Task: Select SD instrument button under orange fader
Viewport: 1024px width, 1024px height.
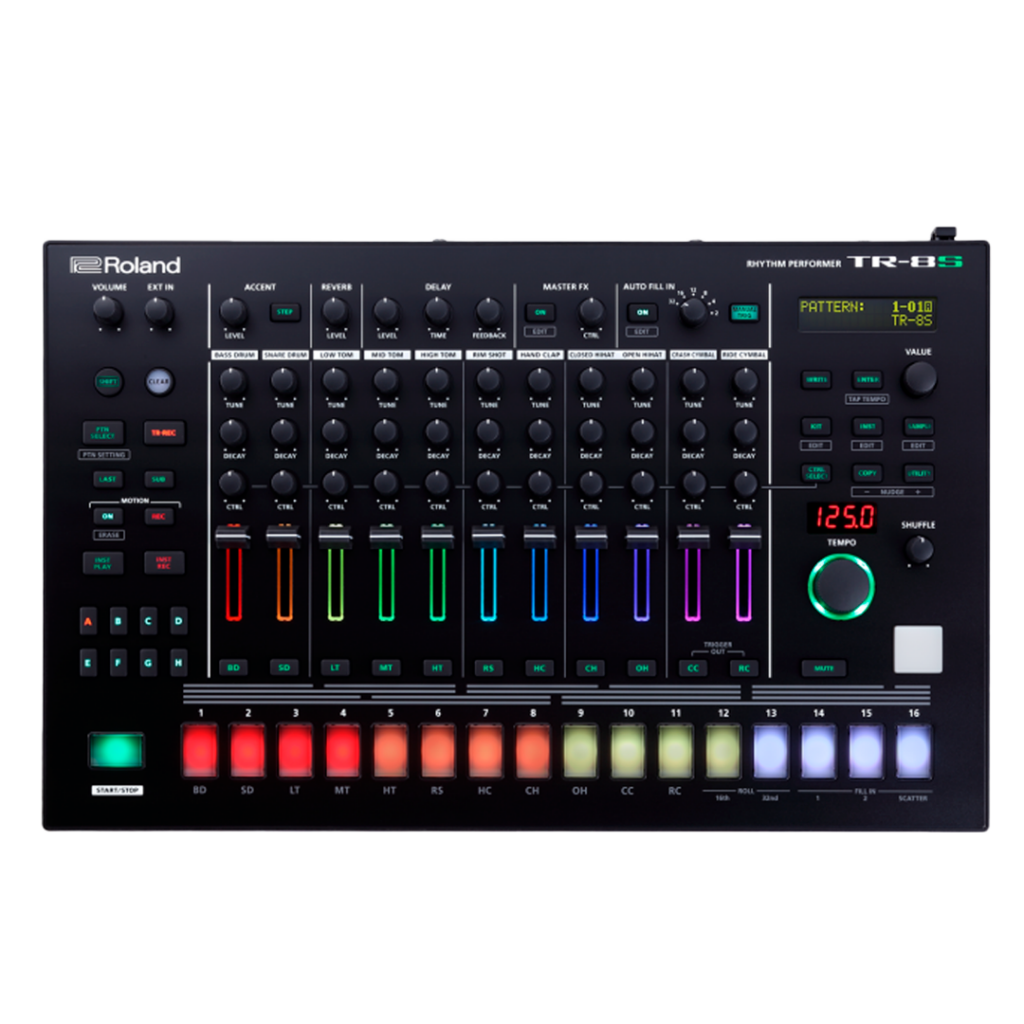Action: (284, 667)
